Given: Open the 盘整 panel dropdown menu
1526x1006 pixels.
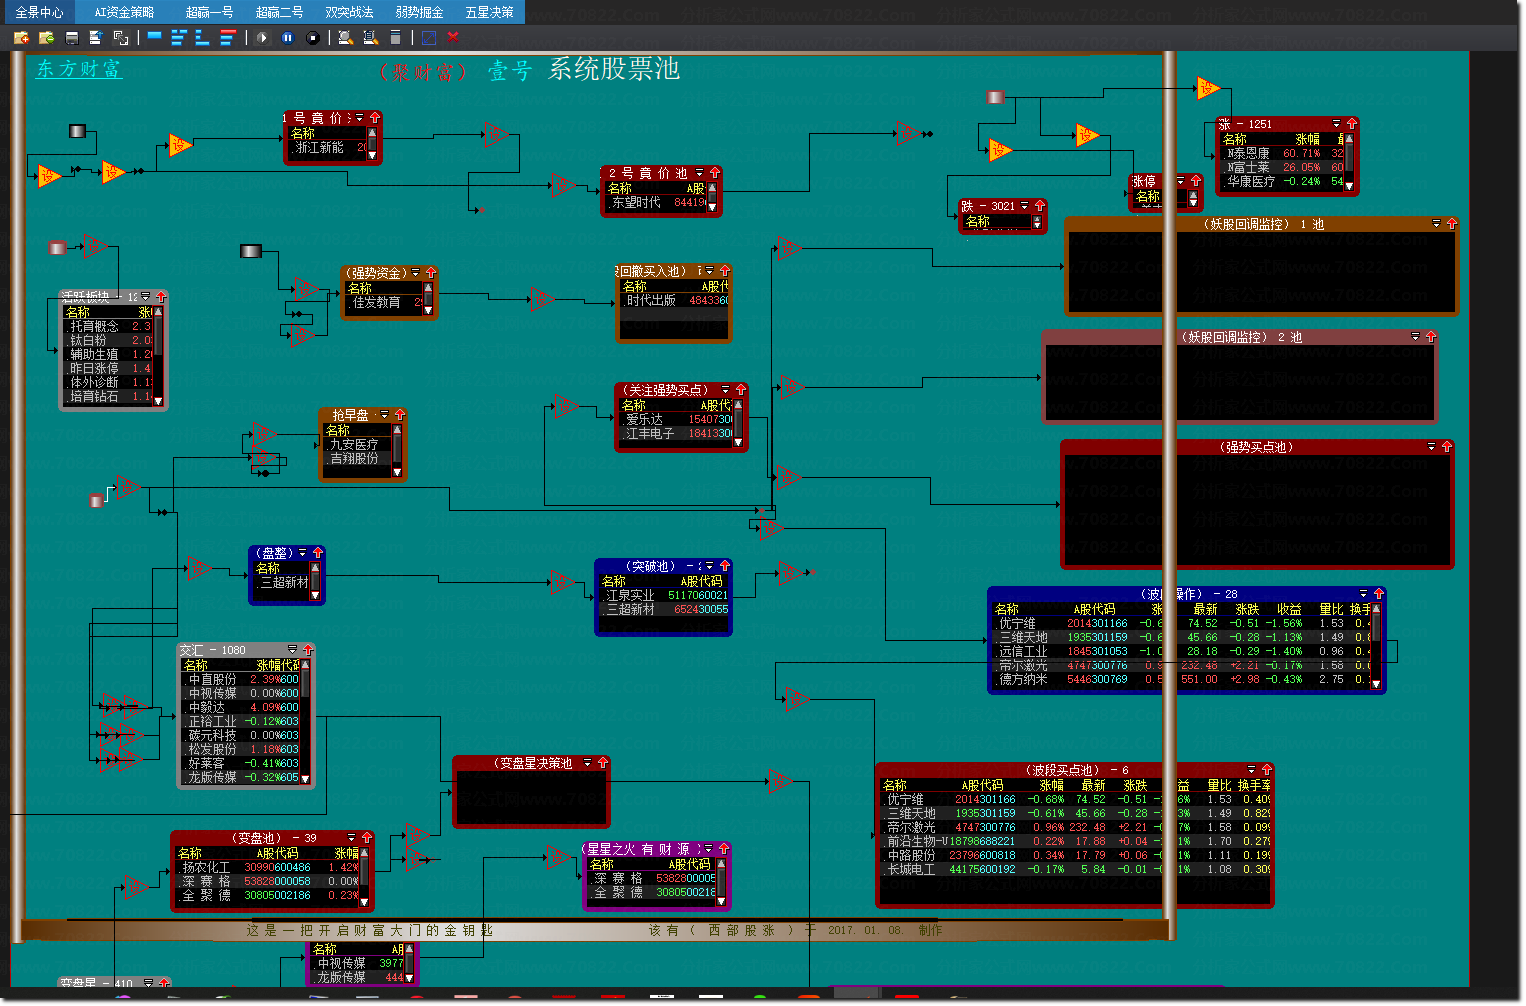Looking at the screenshot, I should [303, 552].
